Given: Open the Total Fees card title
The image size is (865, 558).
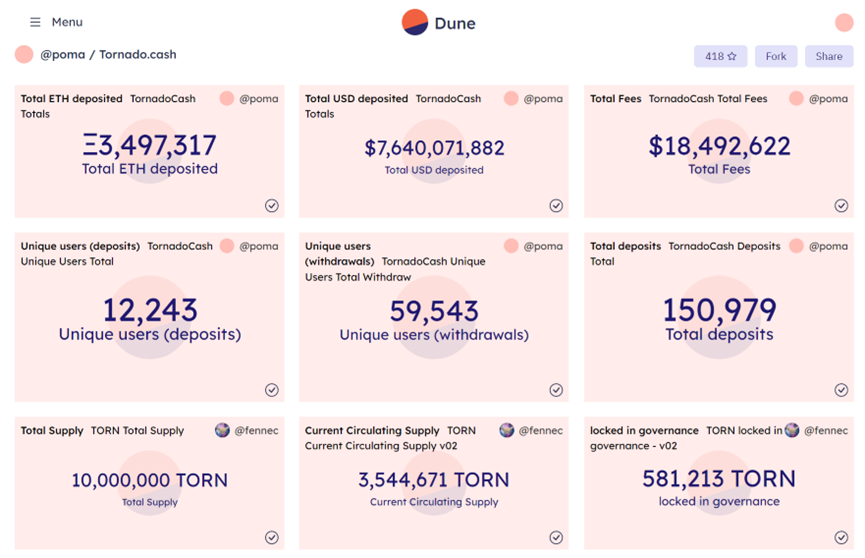Looking at the screenshot, I should coord(616,99).
